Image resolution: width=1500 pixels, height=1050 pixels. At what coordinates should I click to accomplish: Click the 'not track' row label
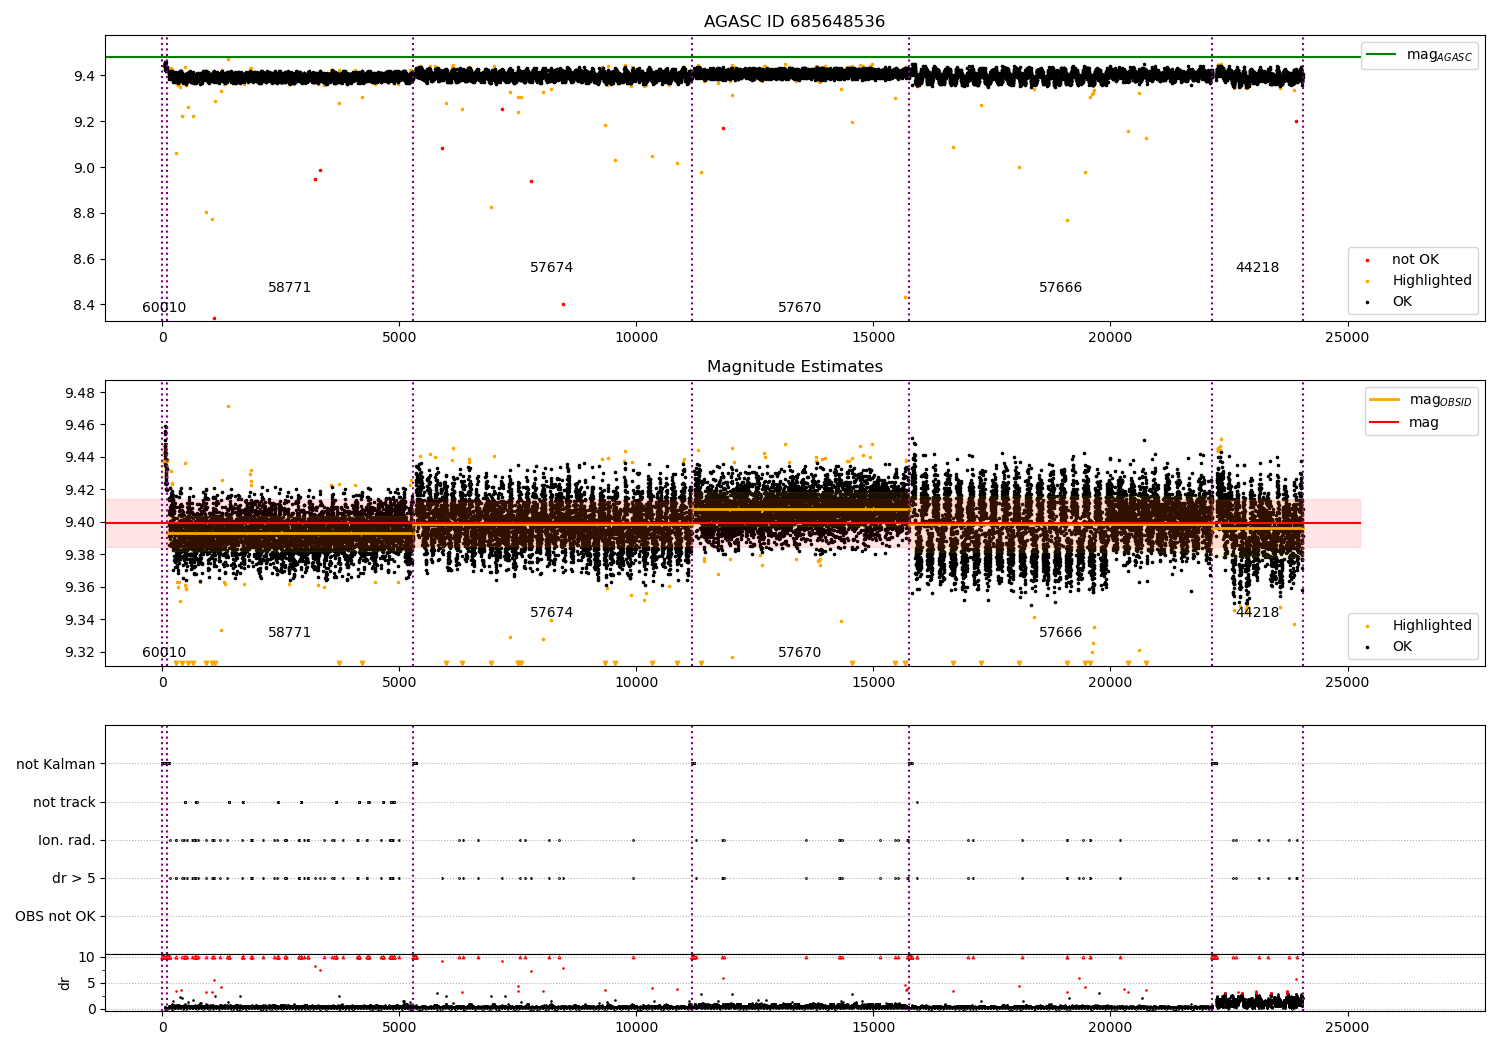(64, 802)
